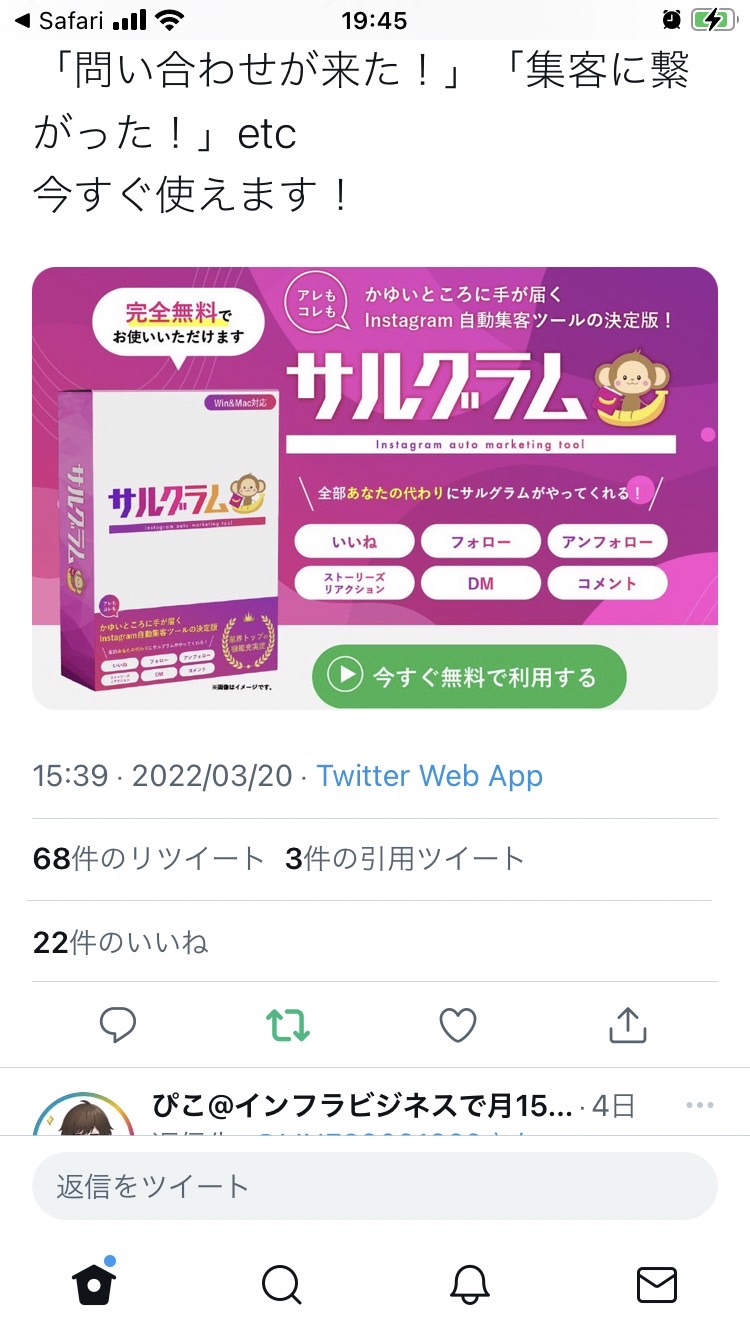Tap the 返信をツイート reply field
This screenshot has height=1334, width=750.
click(x=375, y=1187)
